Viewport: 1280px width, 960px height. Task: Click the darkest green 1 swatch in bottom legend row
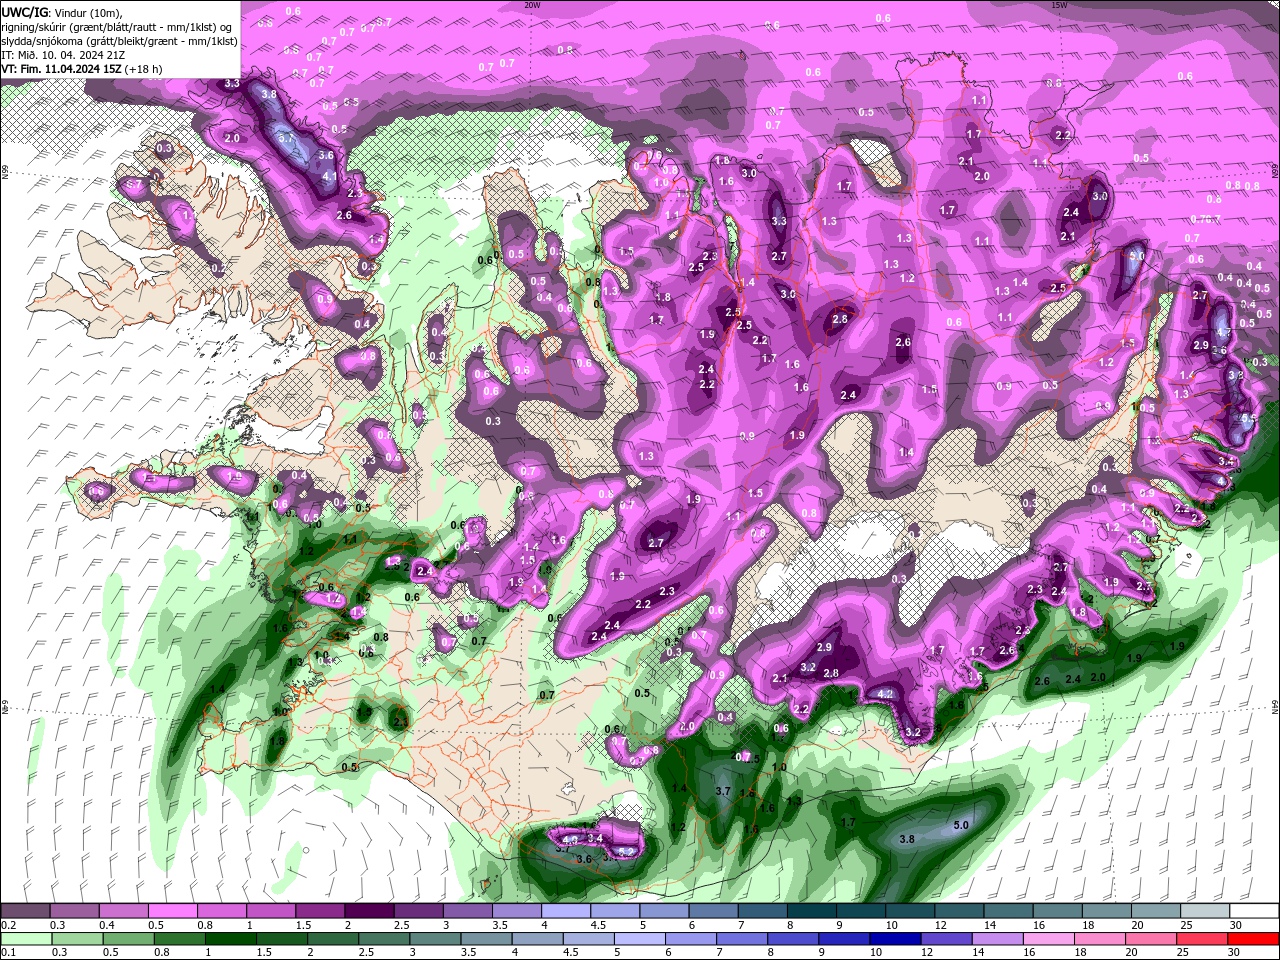point(231,939)
